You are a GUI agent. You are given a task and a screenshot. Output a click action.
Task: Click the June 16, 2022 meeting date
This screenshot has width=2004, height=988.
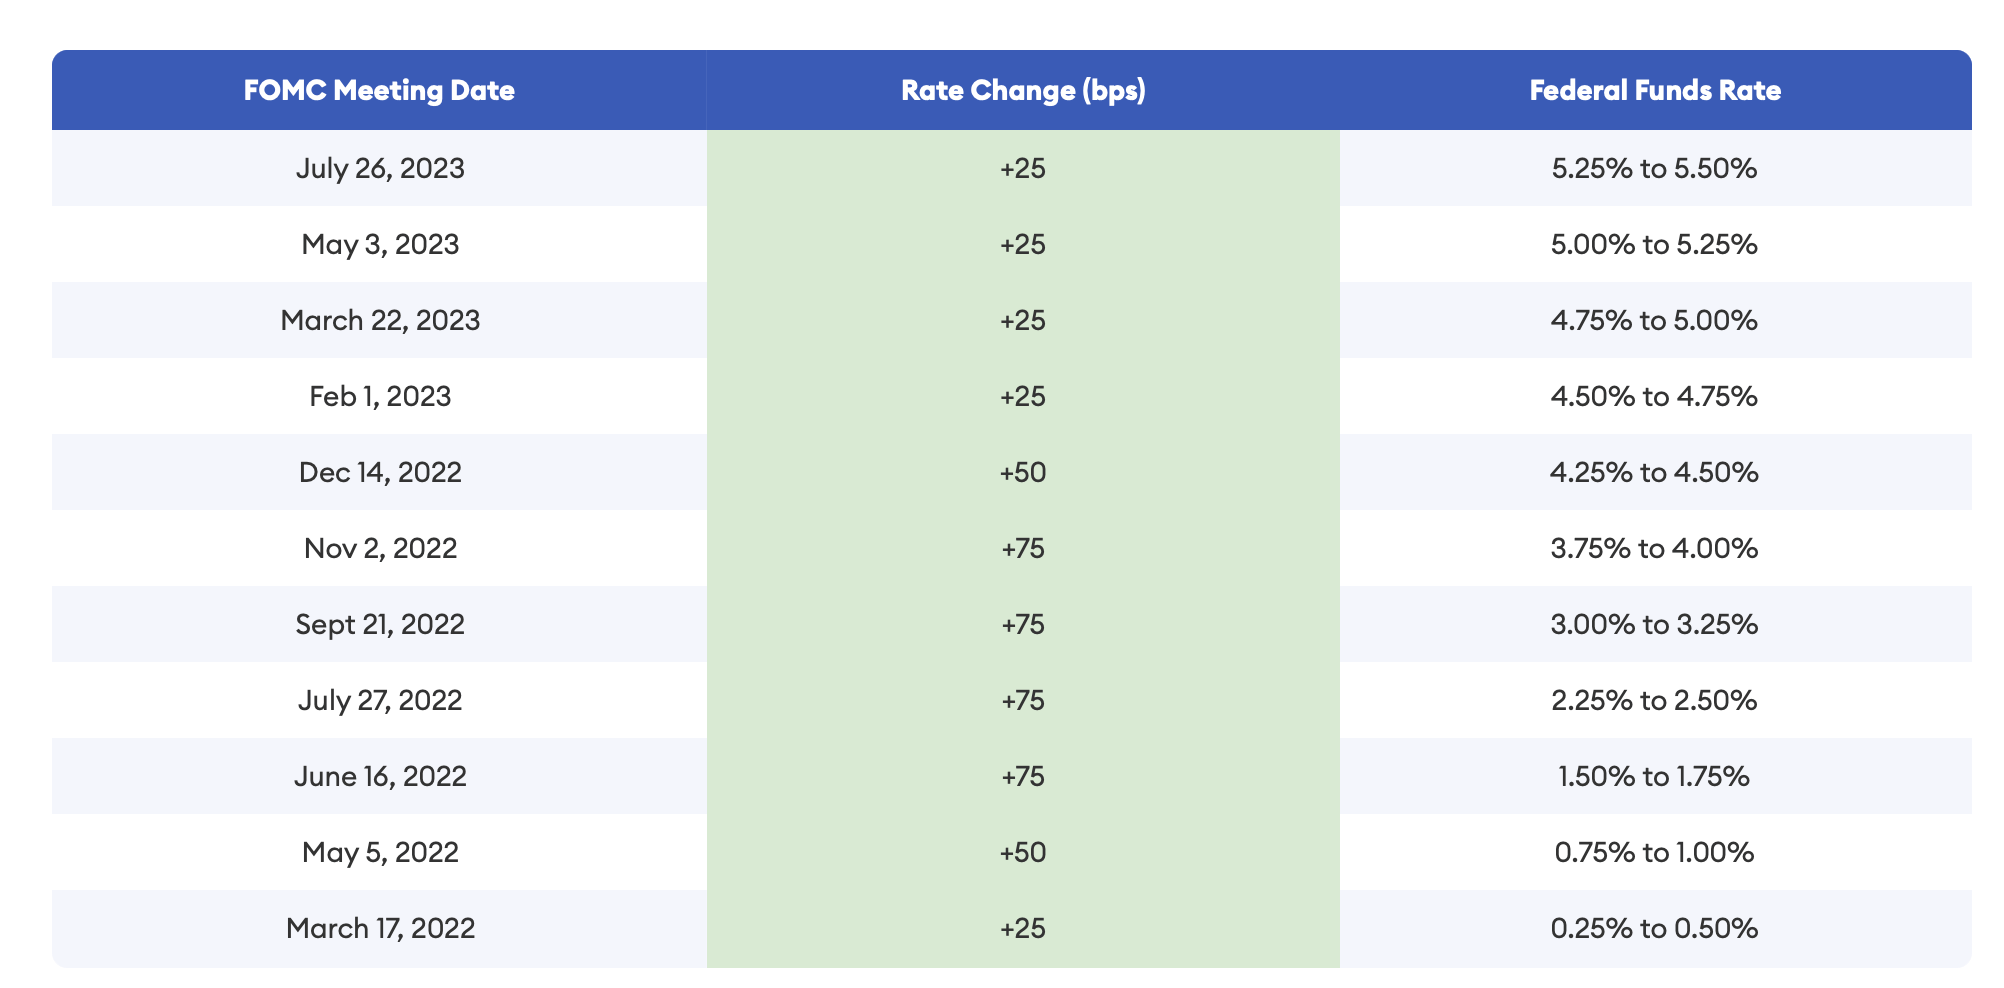point(380,776)
